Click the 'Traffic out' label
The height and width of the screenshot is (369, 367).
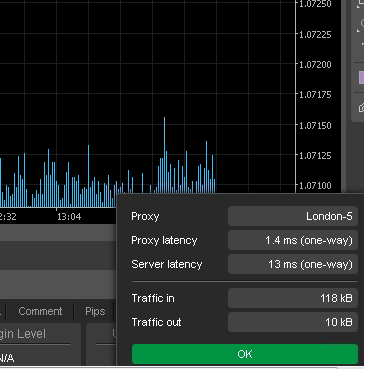click(x=156, y=322)
